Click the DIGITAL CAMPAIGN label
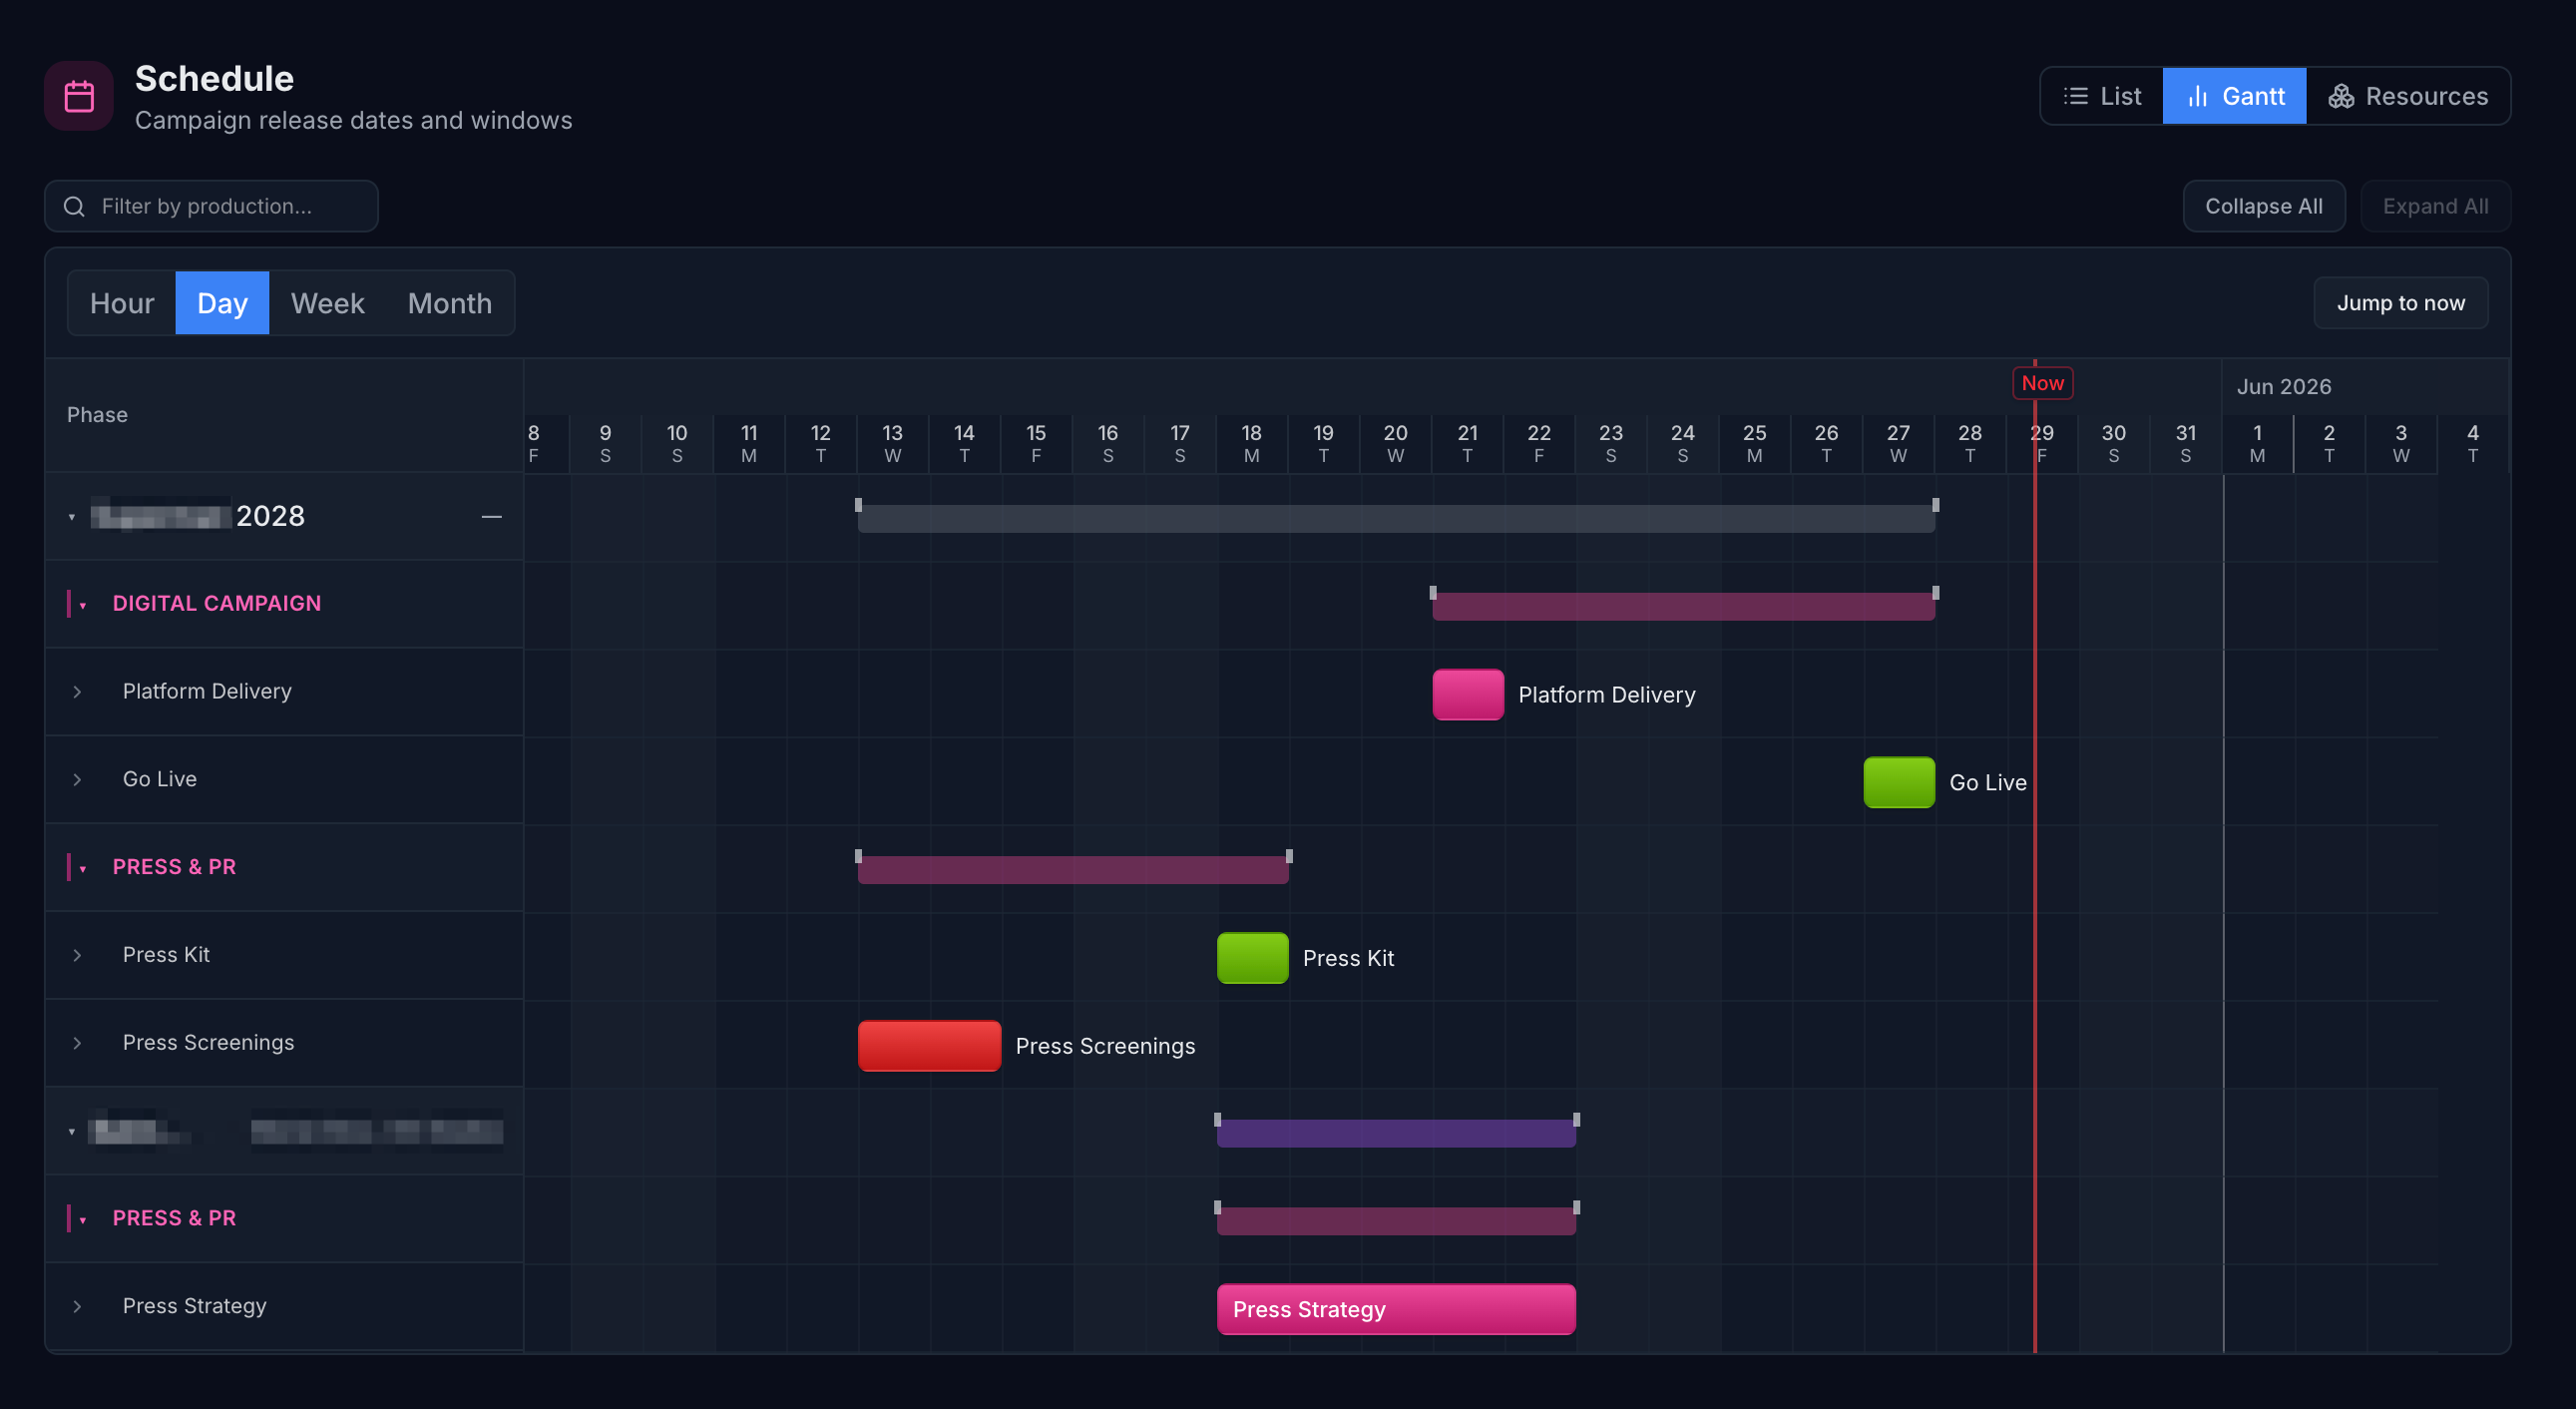Image resolution: width=2576 pixels, height=1409 pixels. (217, 603)
